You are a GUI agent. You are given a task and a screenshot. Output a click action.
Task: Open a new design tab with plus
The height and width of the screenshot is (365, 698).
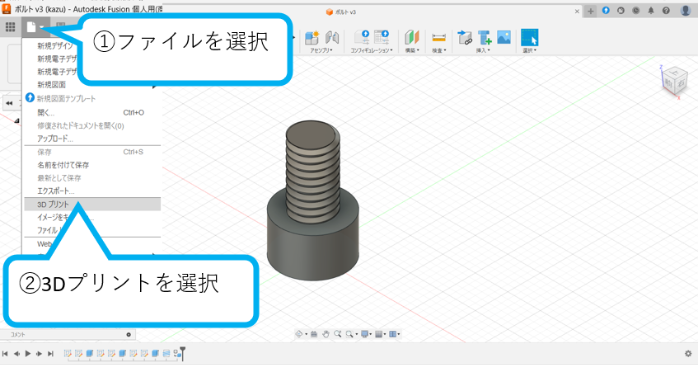[x=590, y=11]
